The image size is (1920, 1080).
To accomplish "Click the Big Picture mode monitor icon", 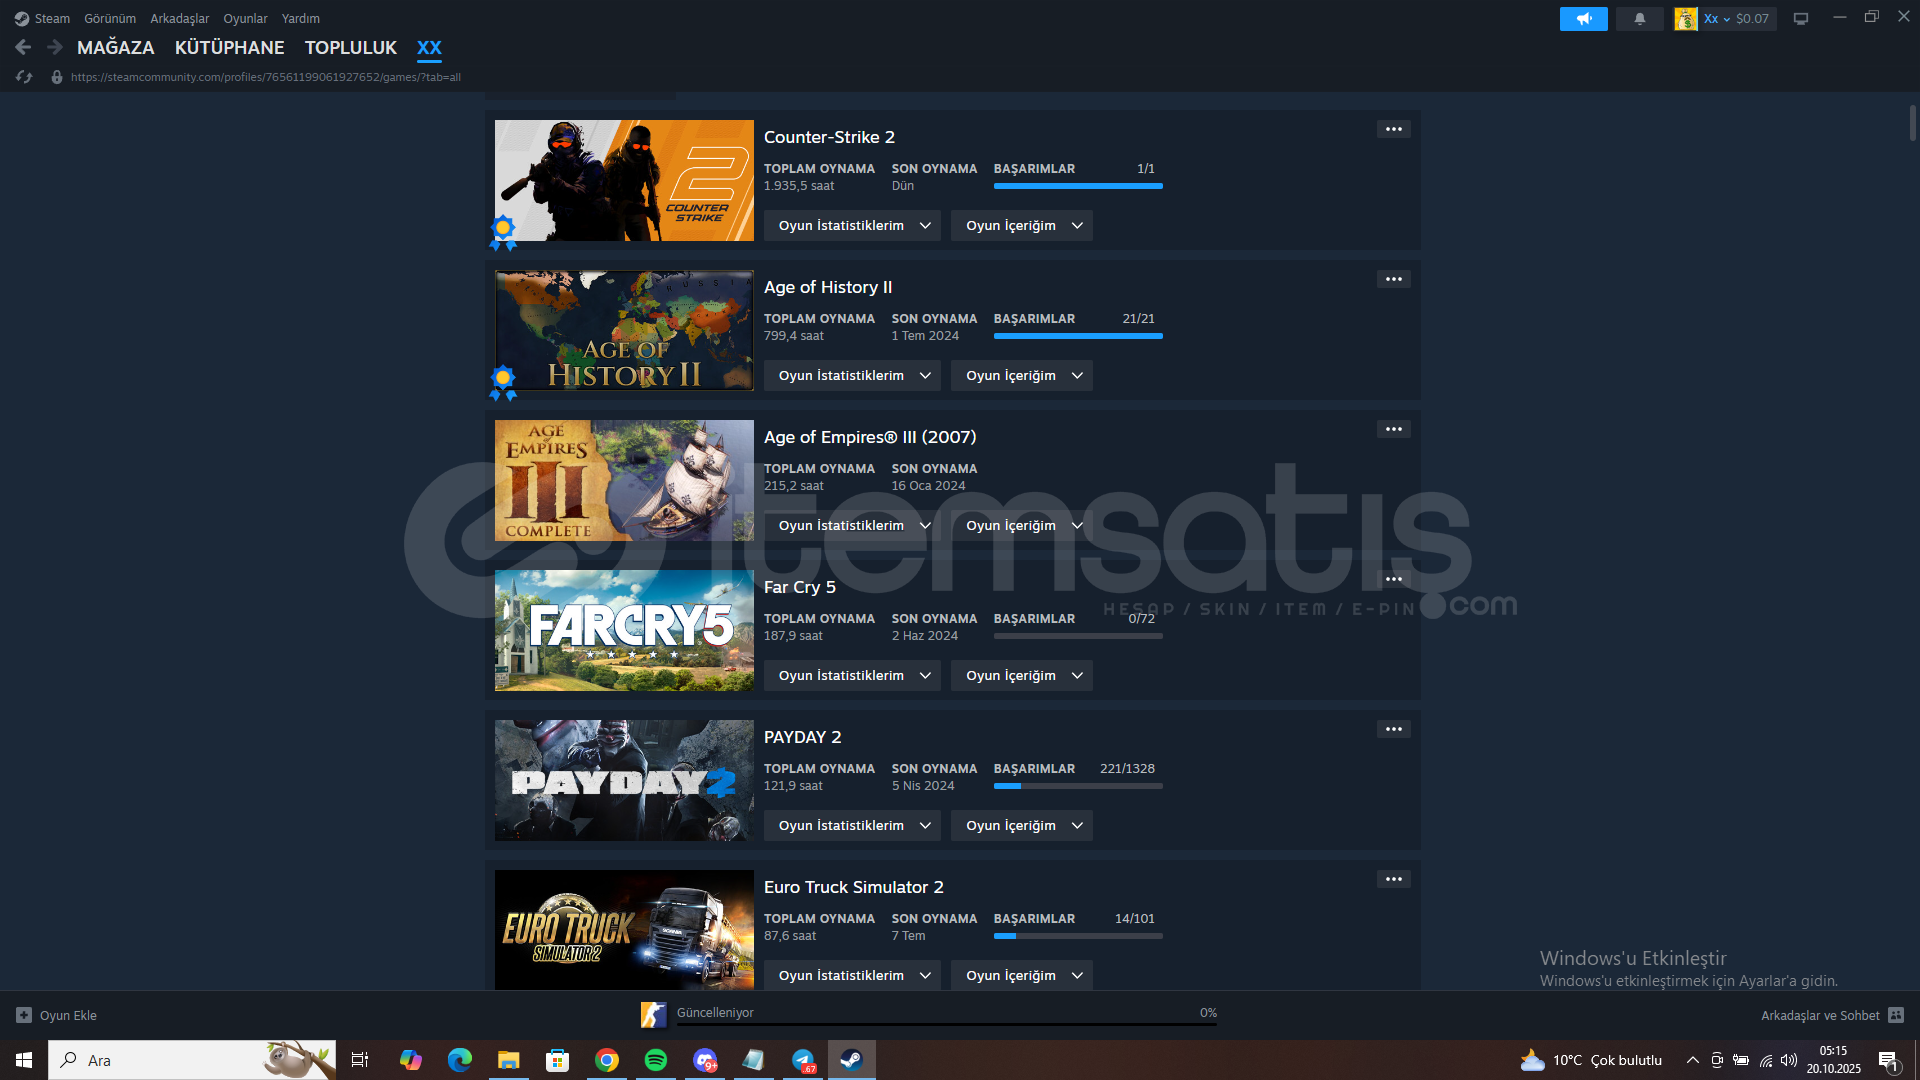I will (x=1800, y=19).
